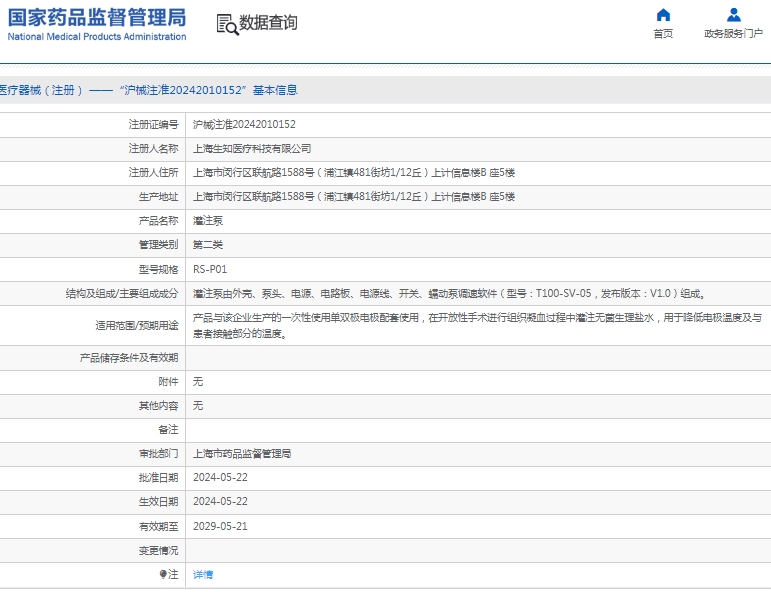This screenshot has height=592, width=771.
Task: Click the 政务服务门户 text label
Action: pos(733,33)
